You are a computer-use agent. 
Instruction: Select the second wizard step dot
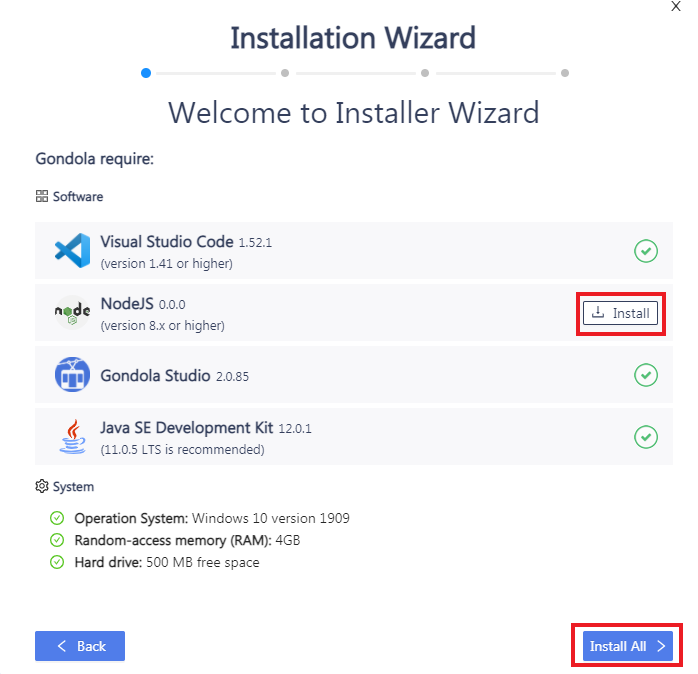point(285,73)
